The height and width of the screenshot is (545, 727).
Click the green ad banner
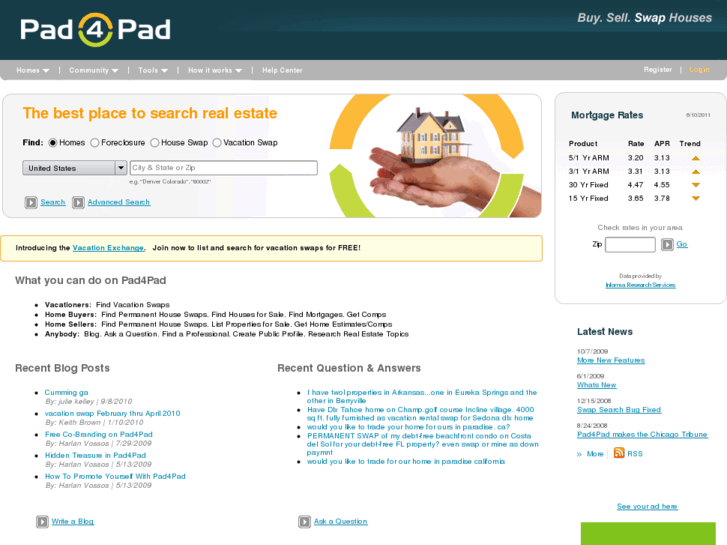(648, 533)
